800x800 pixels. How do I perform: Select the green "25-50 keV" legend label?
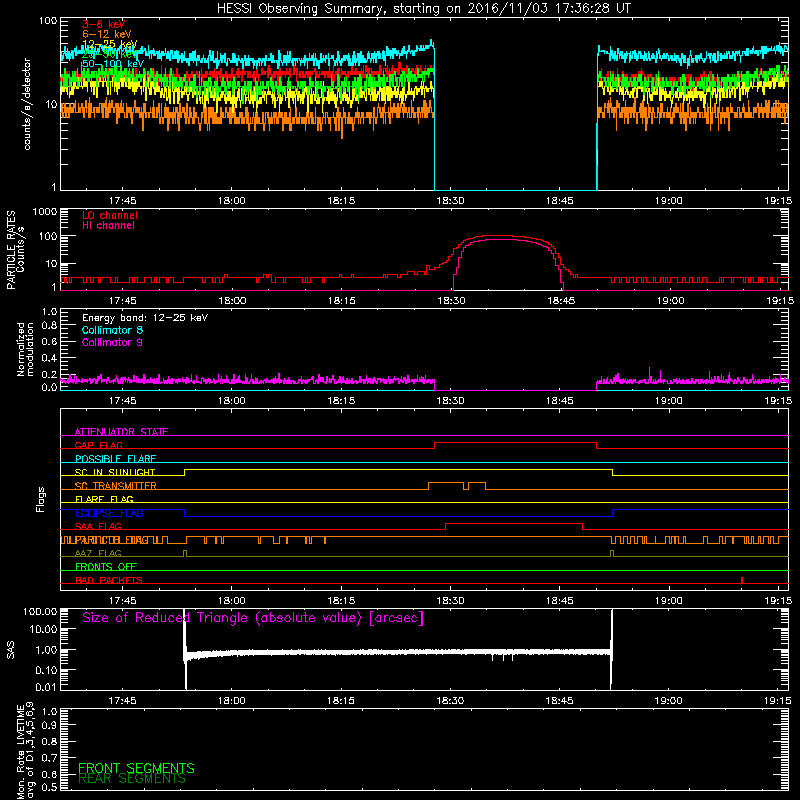(x=110, y=54)
